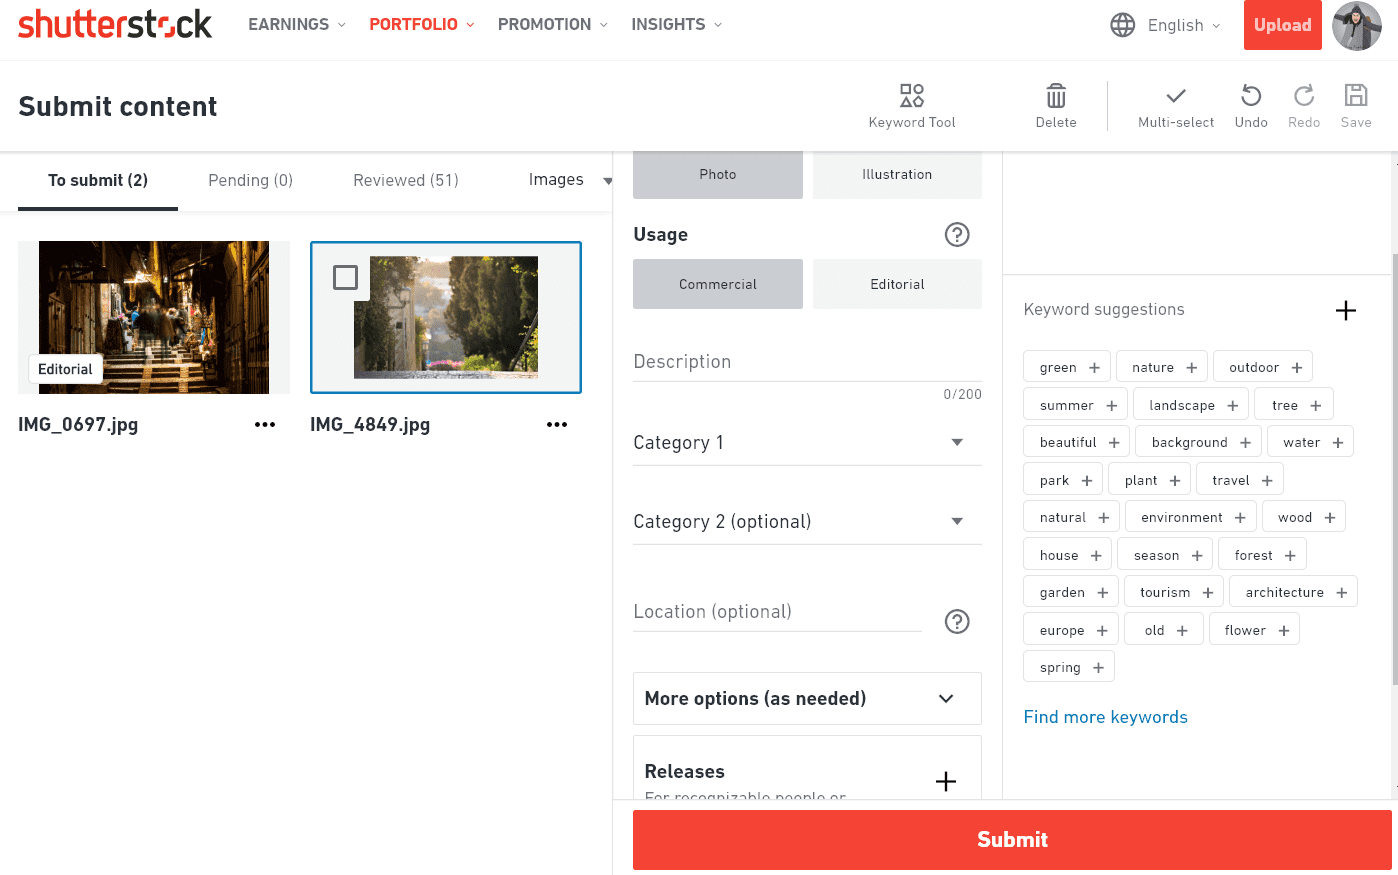Open the Images filter dropdown
This screenshot has height=875, width=1398.
570,180
